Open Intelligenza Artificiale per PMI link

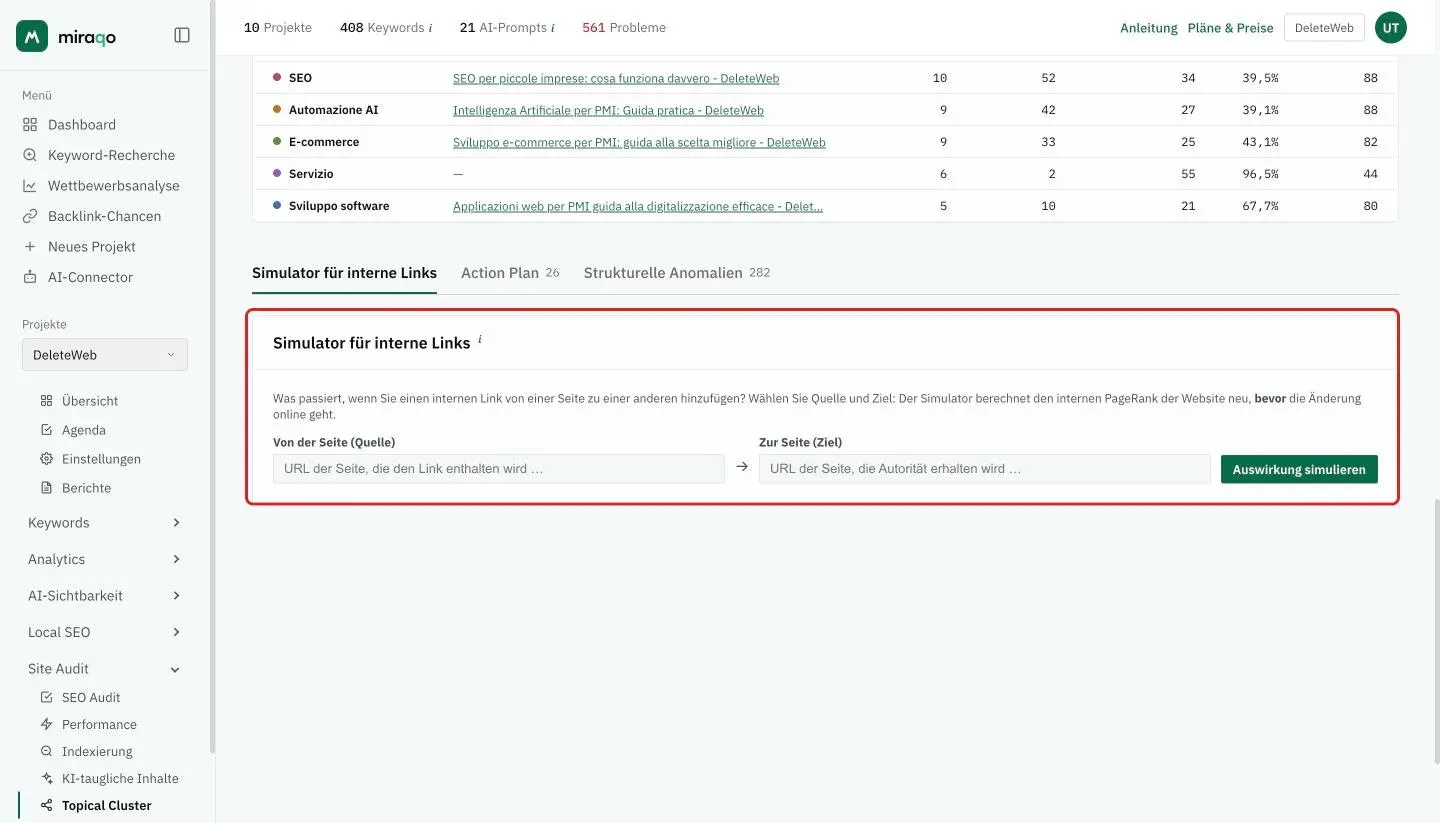[x=608, y=110]
